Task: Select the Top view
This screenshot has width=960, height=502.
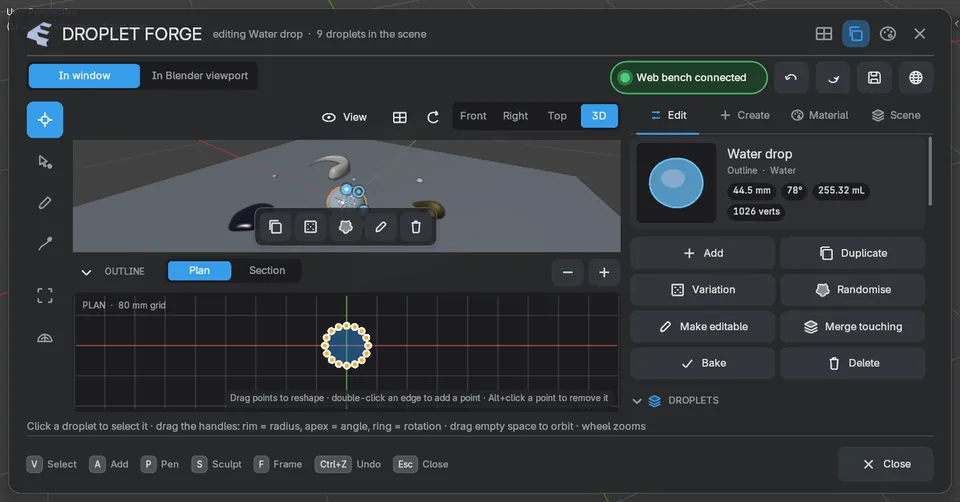Action: point(557,116)
